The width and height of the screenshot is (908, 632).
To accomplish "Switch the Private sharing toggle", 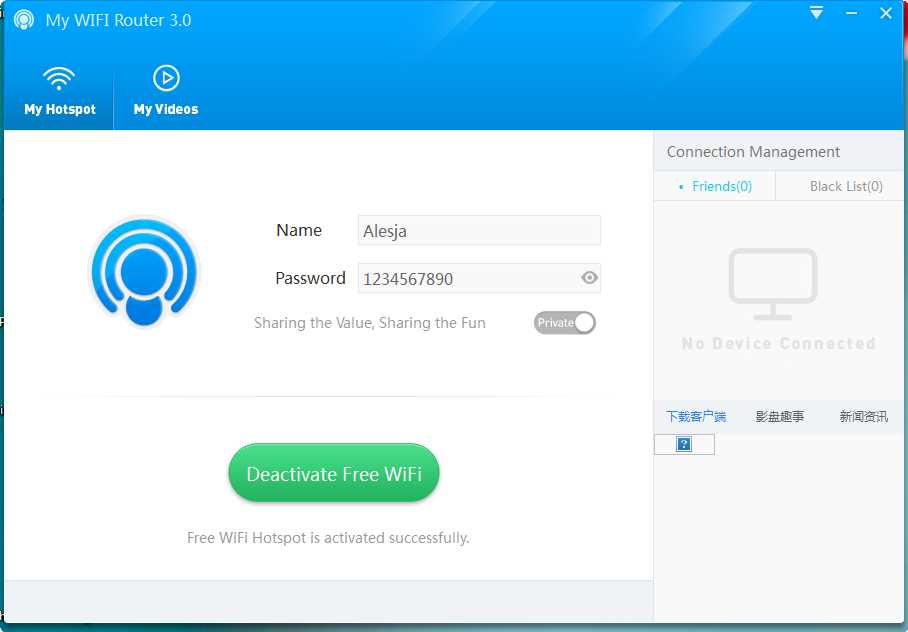I will point(565,323).
